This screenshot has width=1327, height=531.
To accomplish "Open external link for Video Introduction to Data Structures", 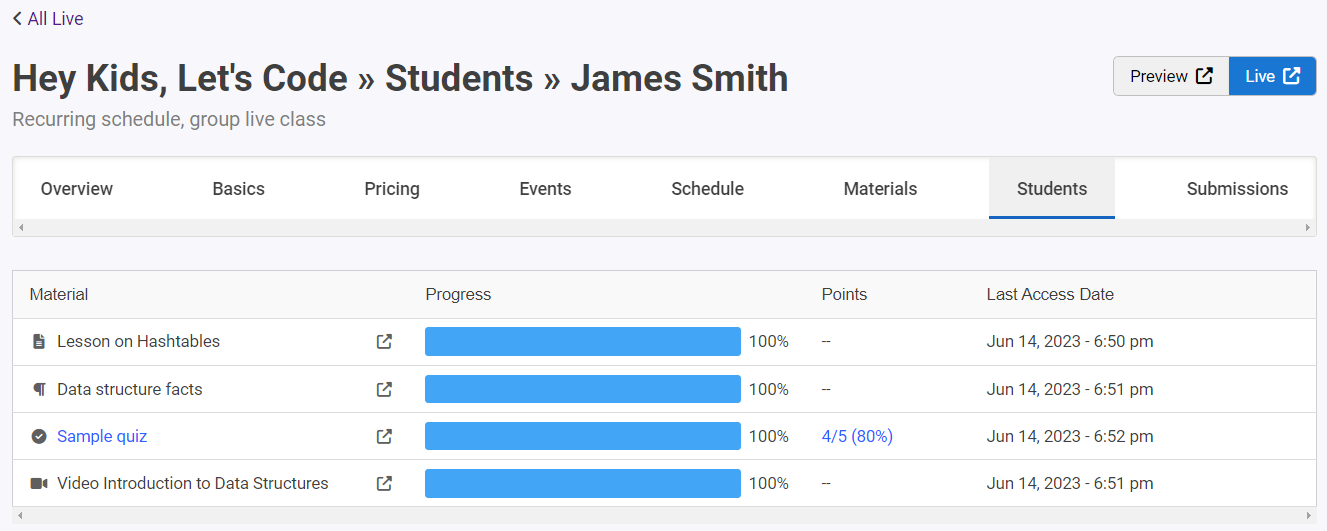I will (x=384, y=483).
